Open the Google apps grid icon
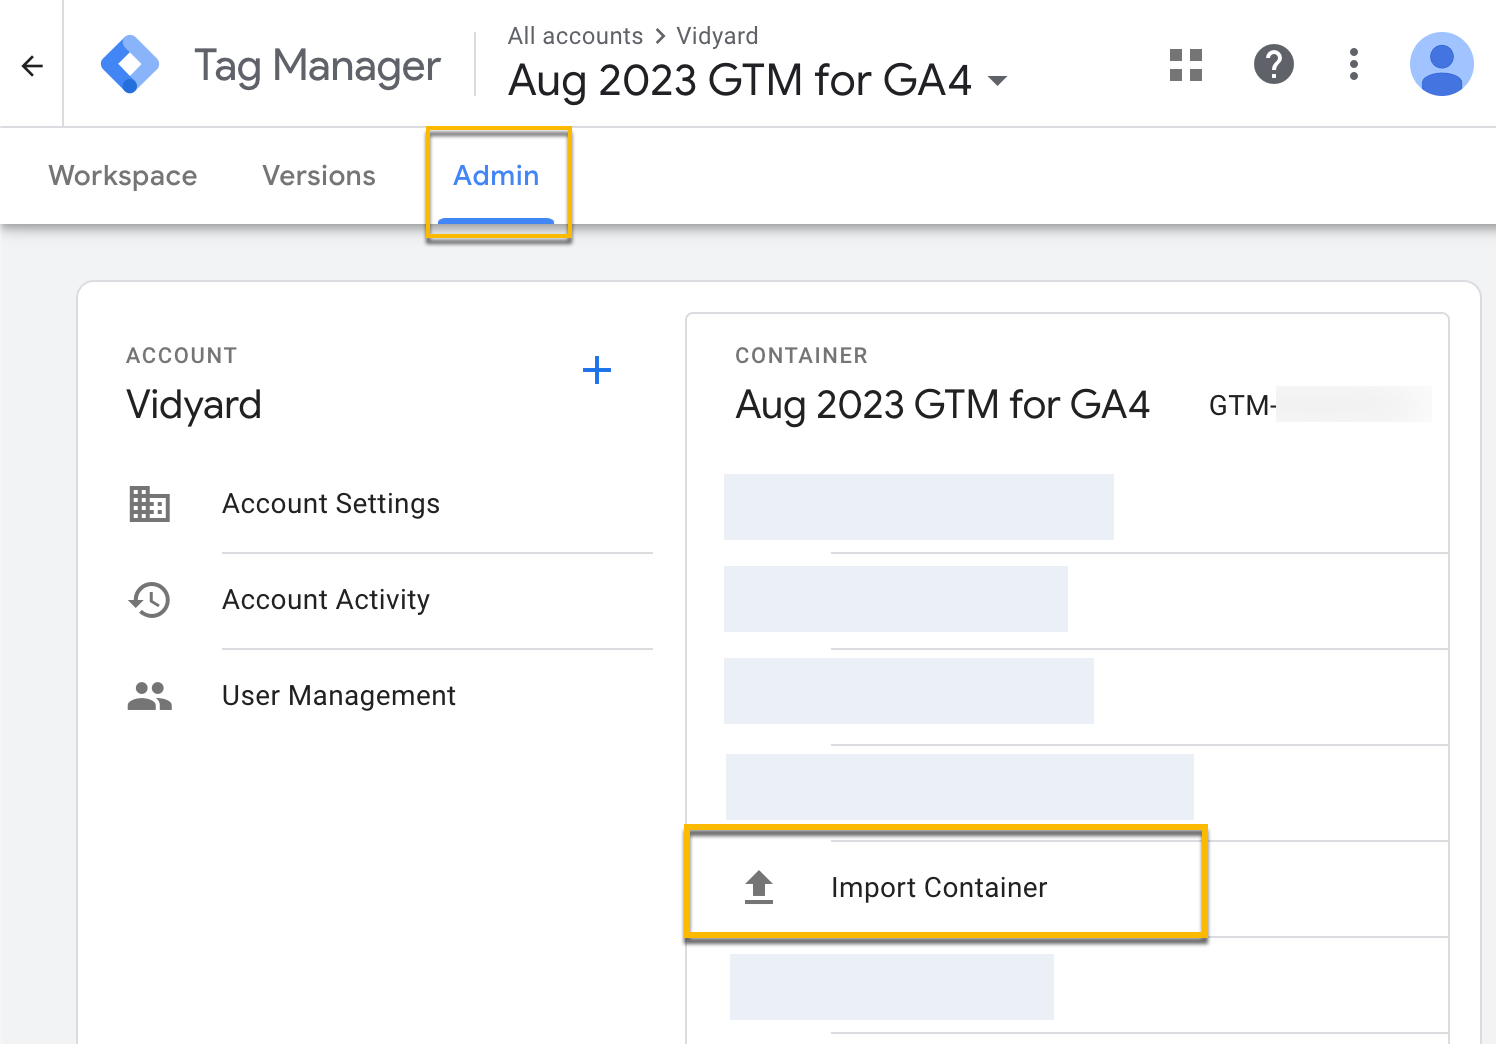The image size is (1496, 1044). [x=1186, y=65]
